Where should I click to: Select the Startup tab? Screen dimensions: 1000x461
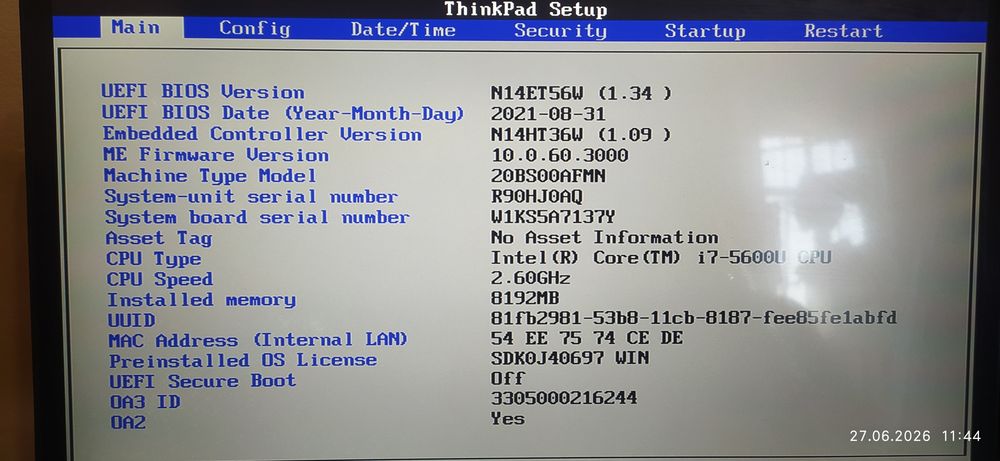click(705, 31)
